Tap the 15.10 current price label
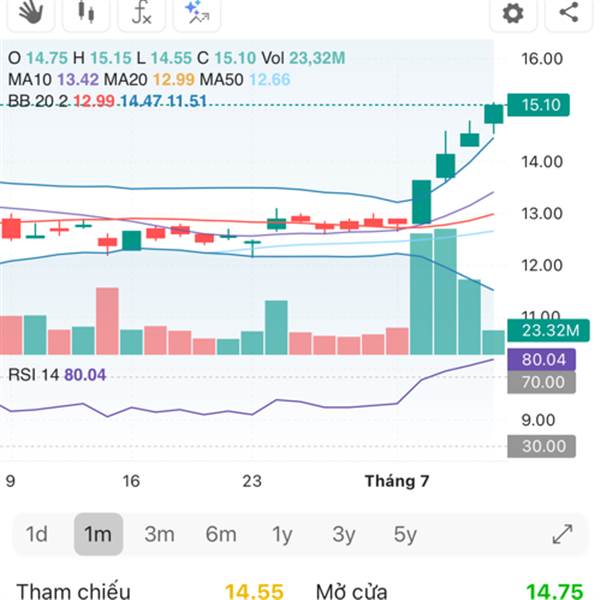 coord(538,105)
